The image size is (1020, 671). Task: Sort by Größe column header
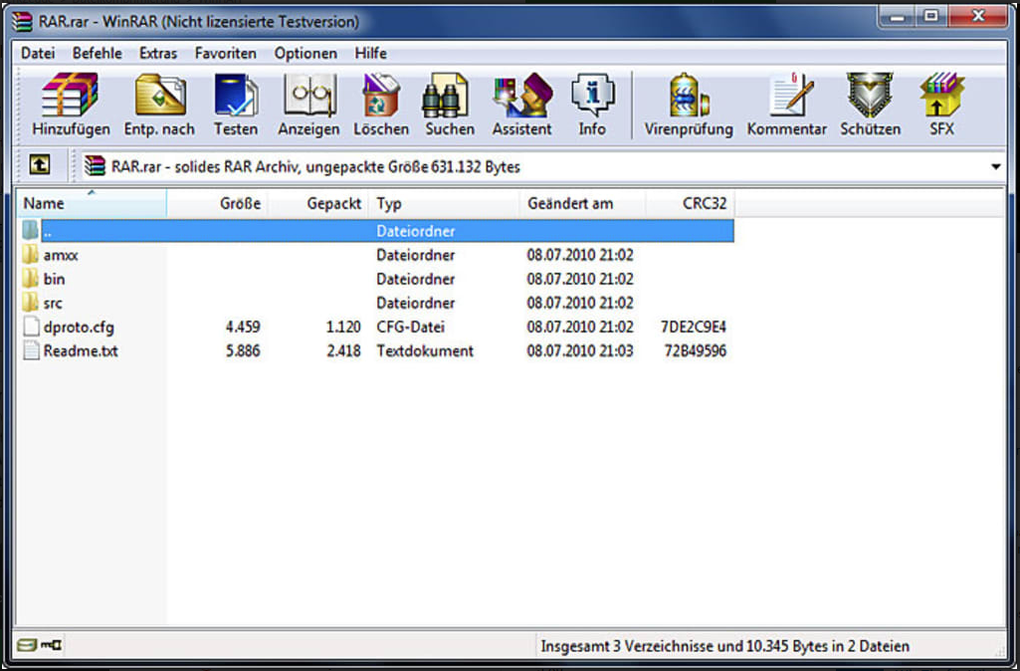(217, 204)
